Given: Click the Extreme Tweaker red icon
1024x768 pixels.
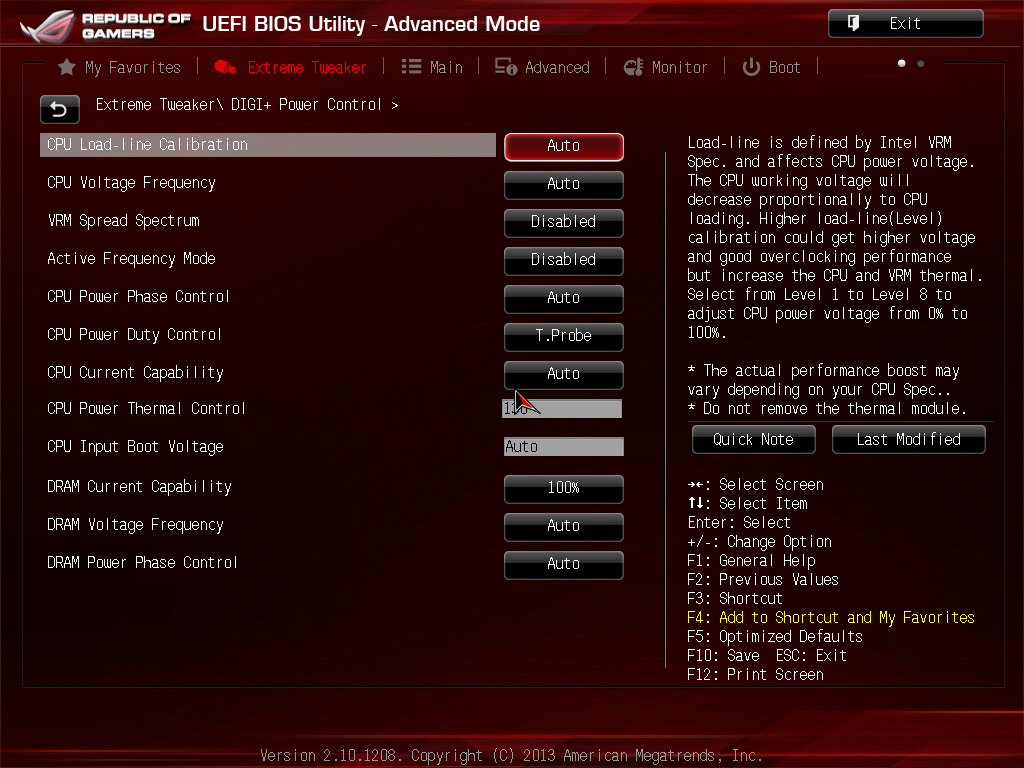Looking at the screenshot, I should point(225,67).
